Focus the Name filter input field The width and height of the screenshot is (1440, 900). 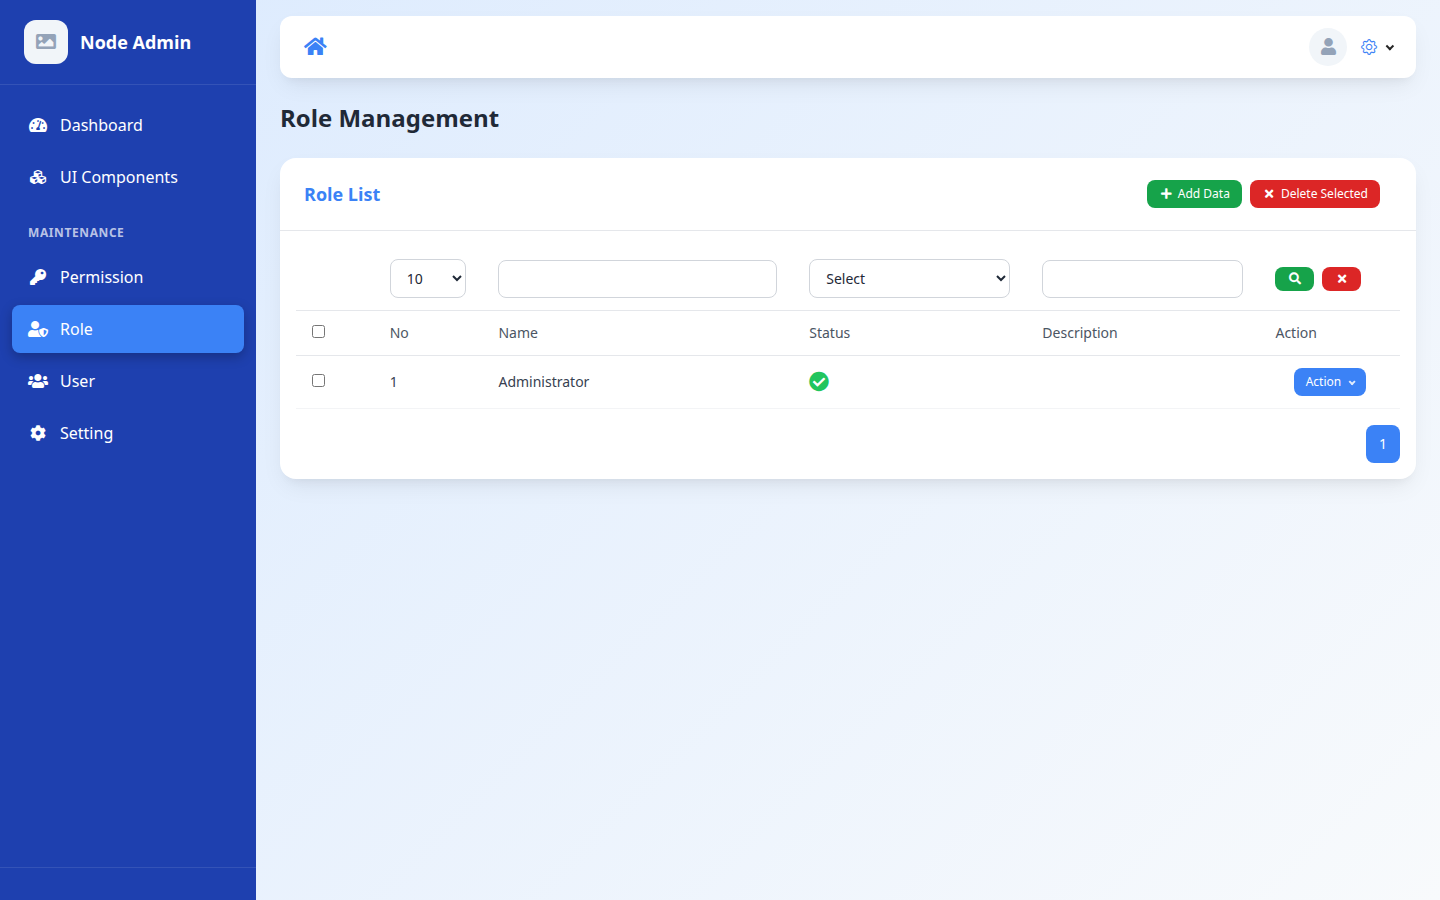(x=637, y=279)
